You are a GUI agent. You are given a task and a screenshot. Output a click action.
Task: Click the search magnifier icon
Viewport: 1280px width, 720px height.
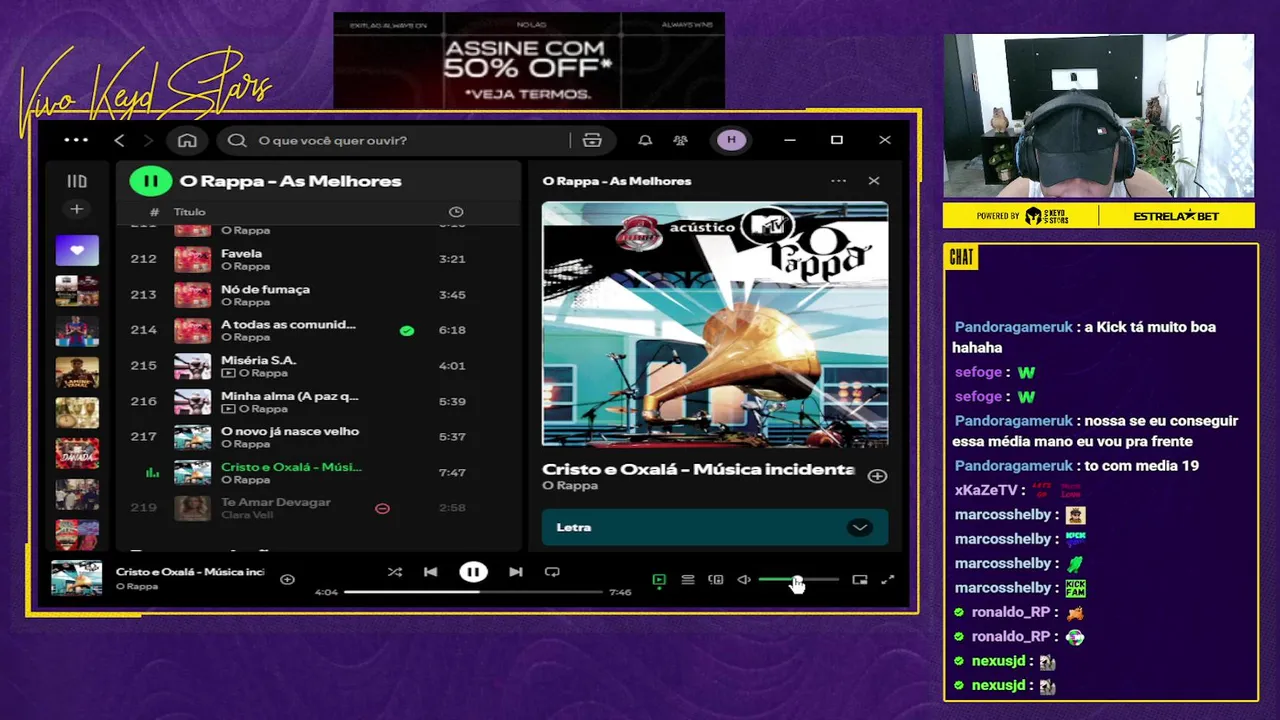[x=237, y=140]
